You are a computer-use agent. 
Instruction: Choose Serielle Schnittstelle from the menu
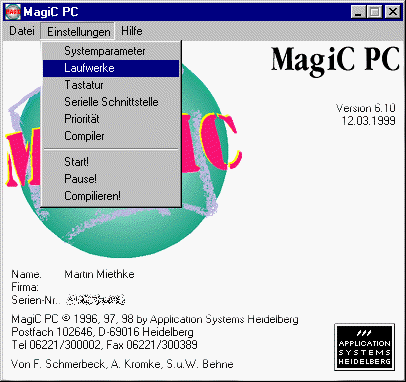click(x=111, y=102)
